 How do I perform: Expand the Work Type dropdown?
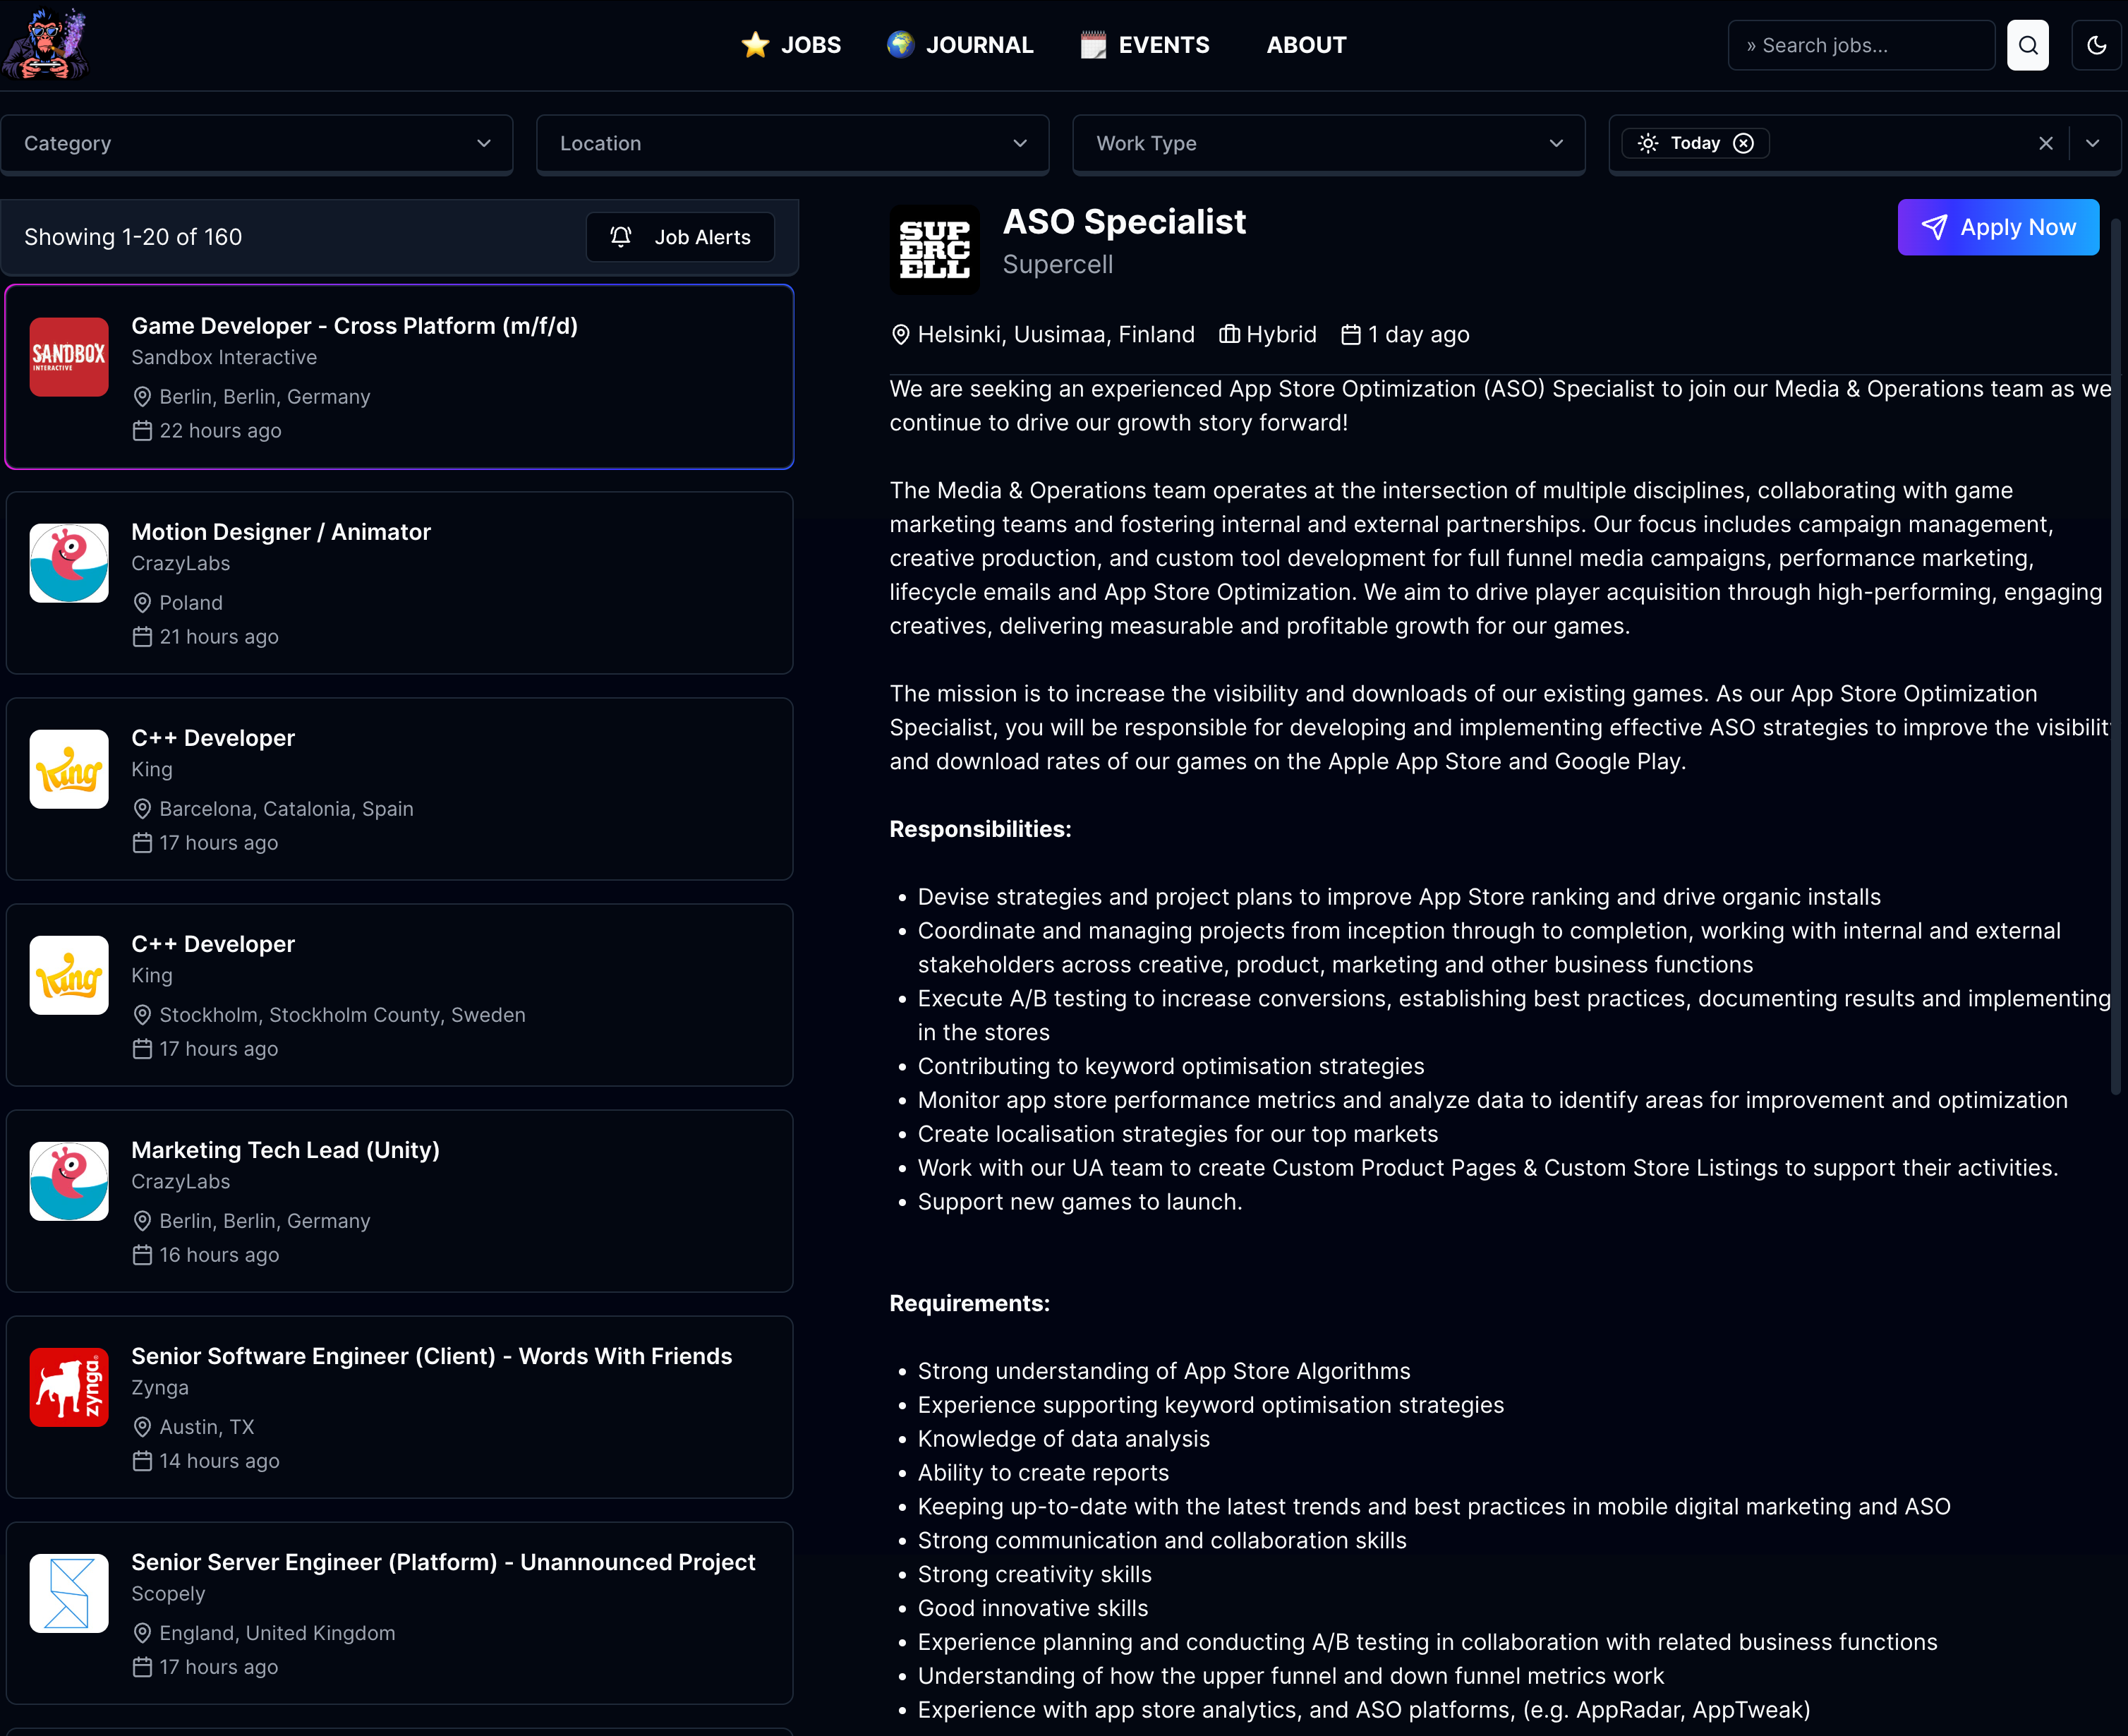1329,143
